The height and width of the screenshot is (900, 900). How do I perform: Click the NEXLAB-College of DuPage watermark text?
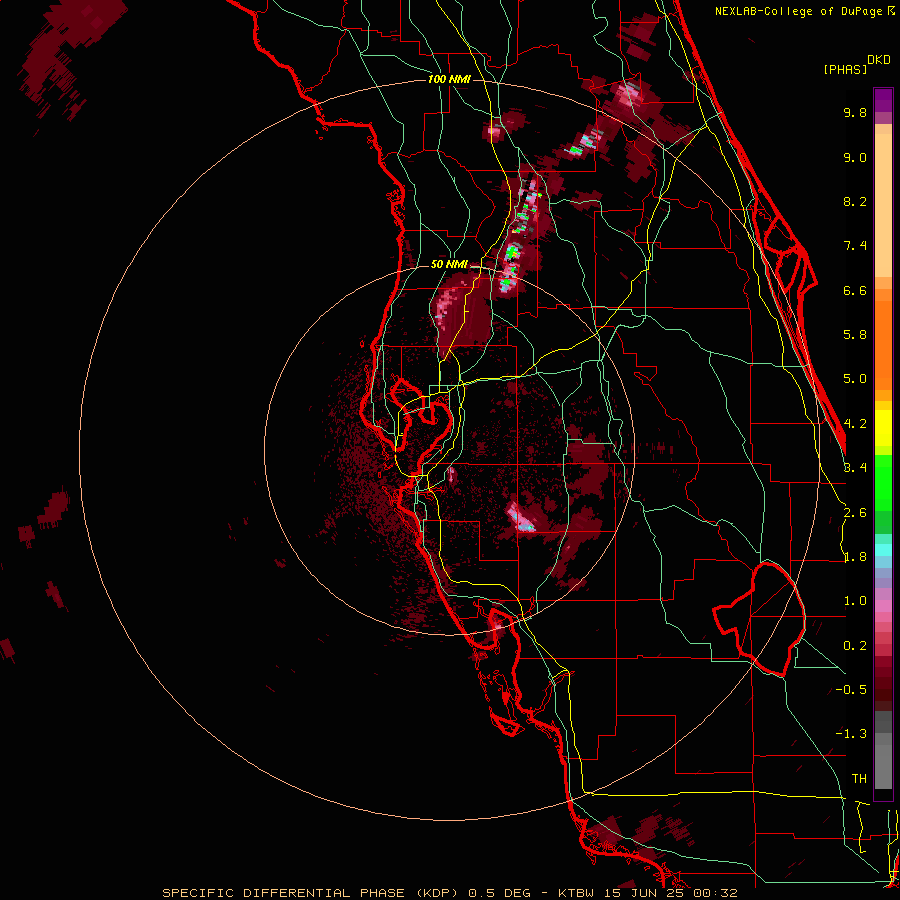[x=801, y=11]
